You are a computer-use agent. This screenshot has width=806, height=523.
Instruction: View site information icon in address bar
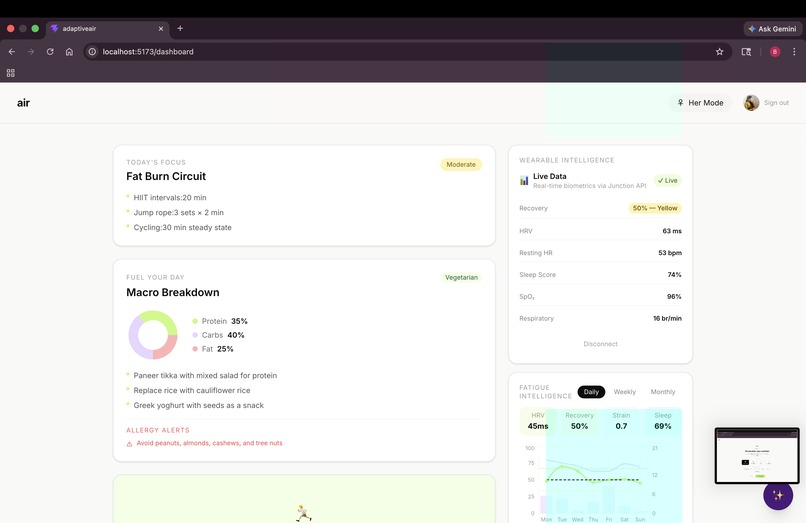click(92, 51)
